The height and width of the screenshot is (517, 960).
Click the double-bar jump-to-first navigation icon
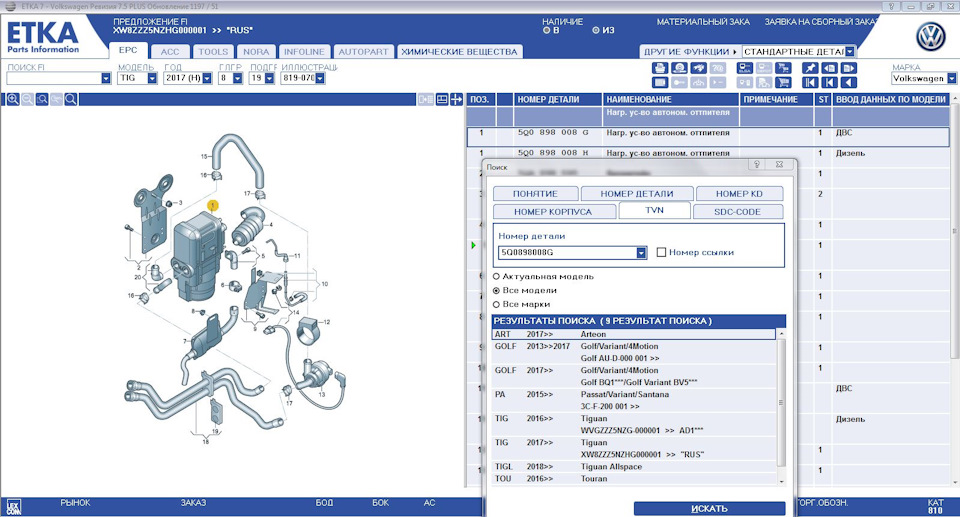point(810,83)
